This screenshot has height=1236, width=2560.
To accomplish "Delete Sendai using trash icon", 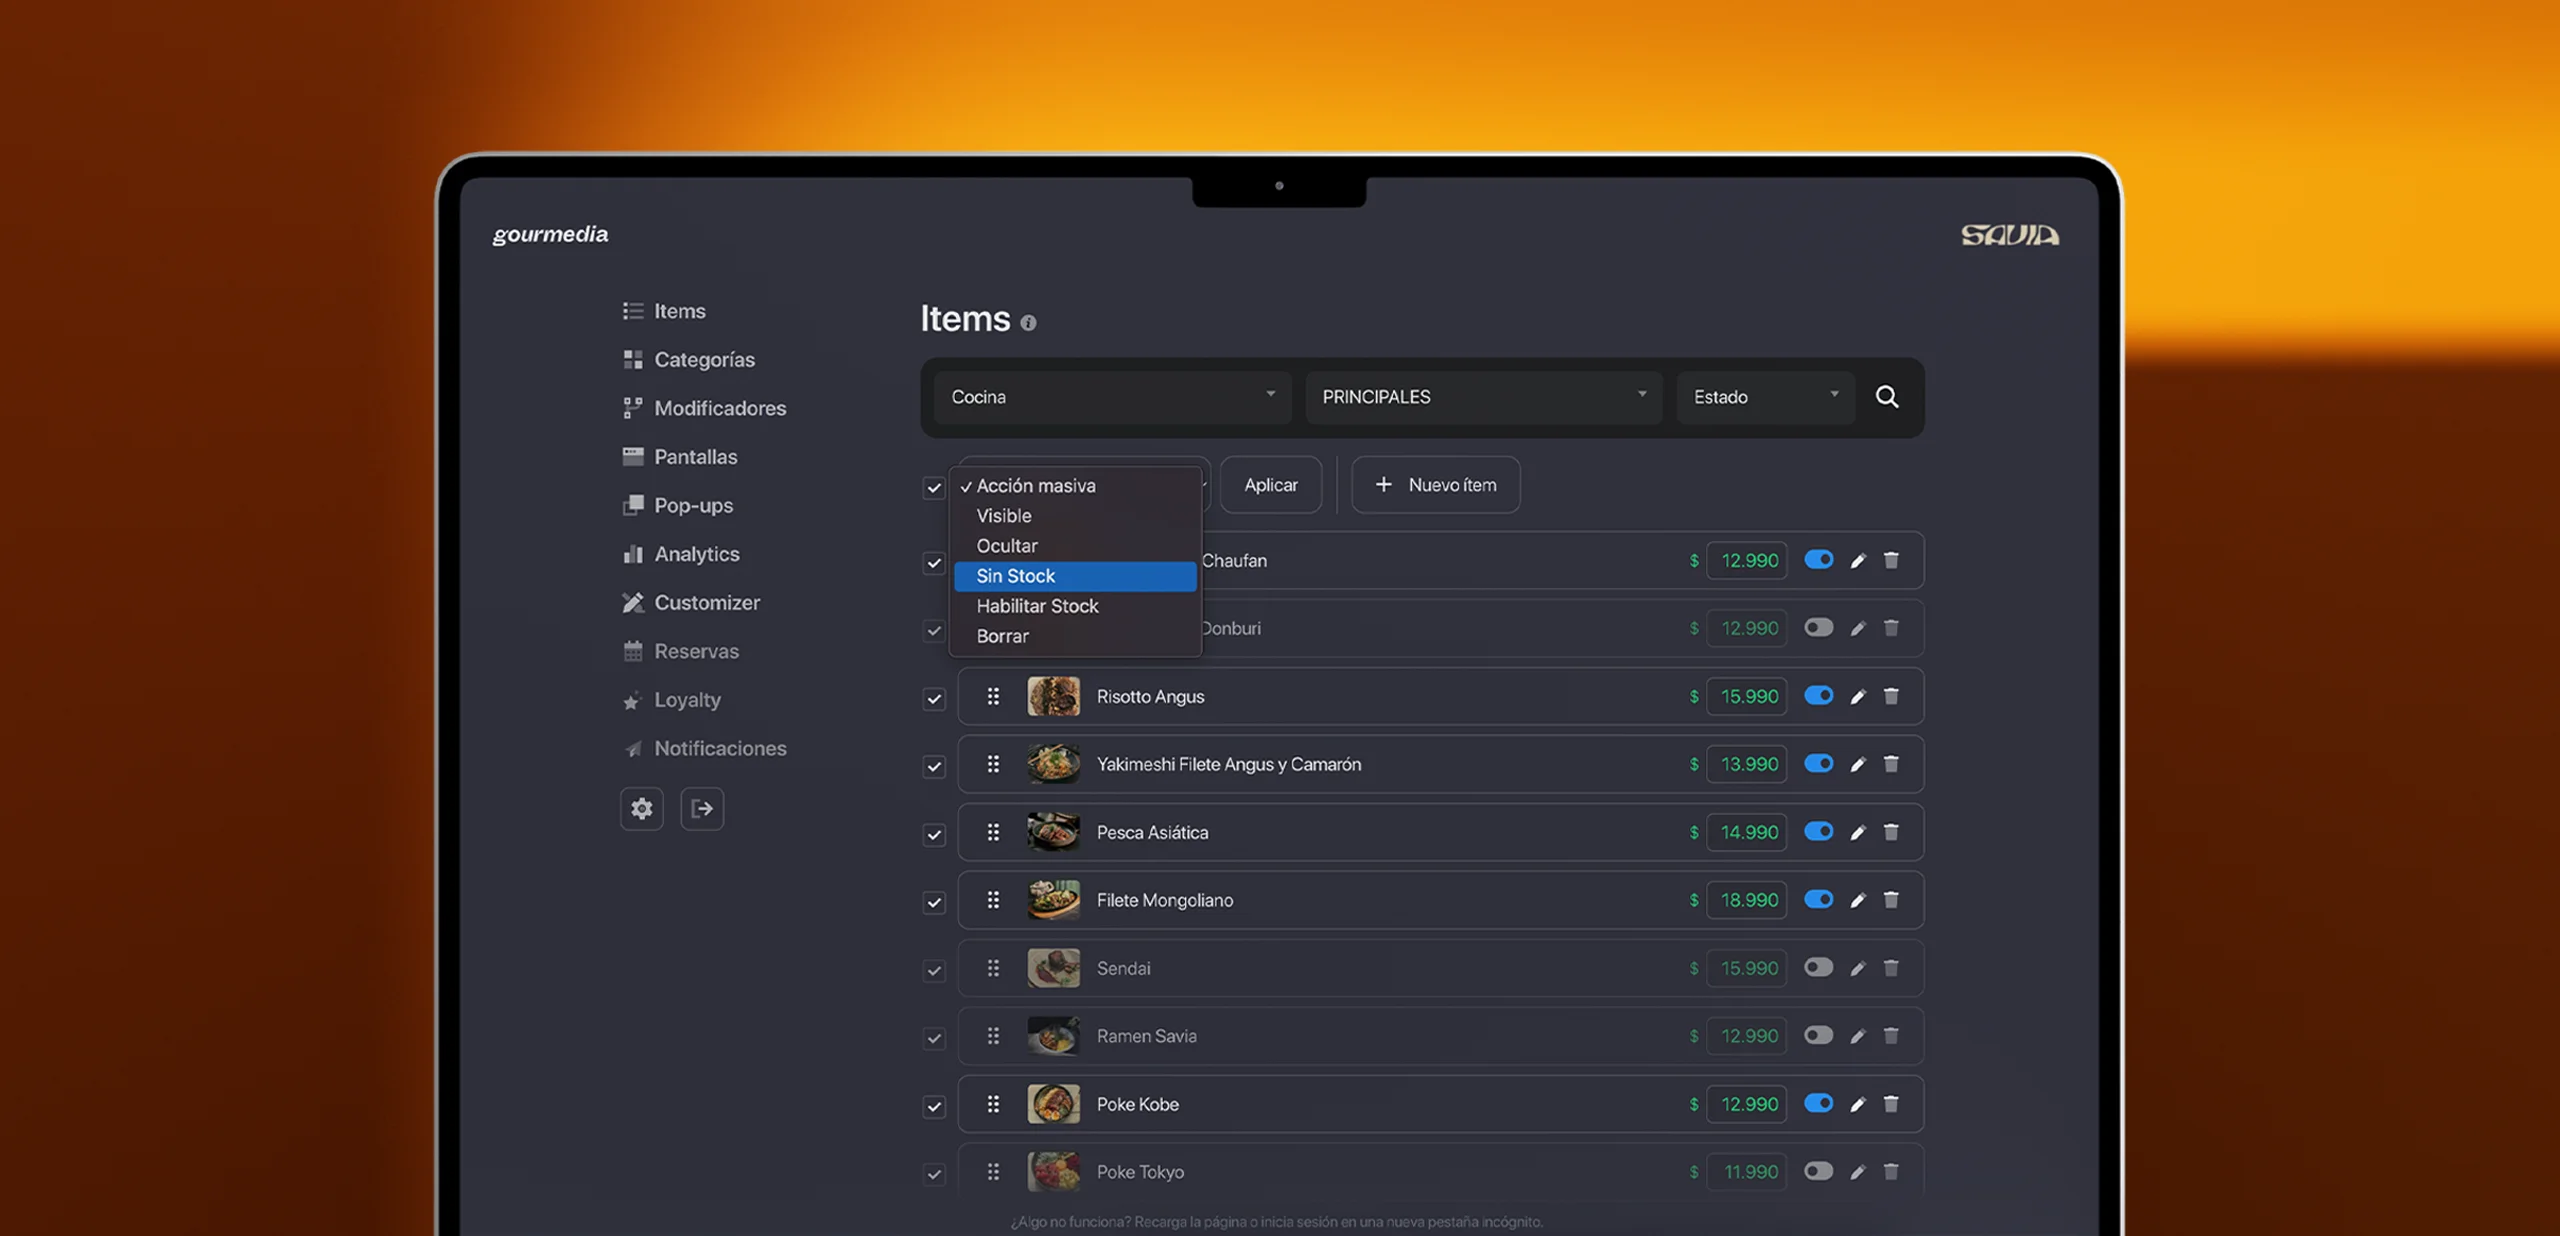I will [1891, 968].
